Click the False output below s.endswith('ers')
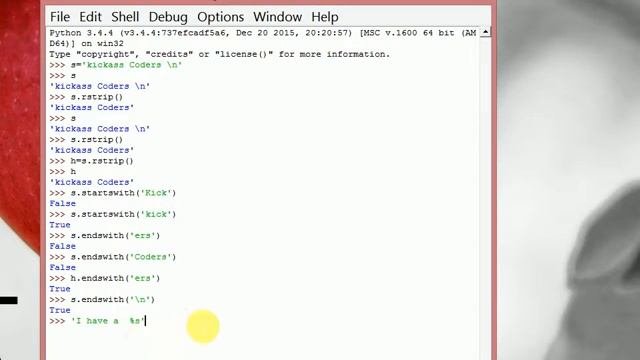640x360 pixels. 62,246
